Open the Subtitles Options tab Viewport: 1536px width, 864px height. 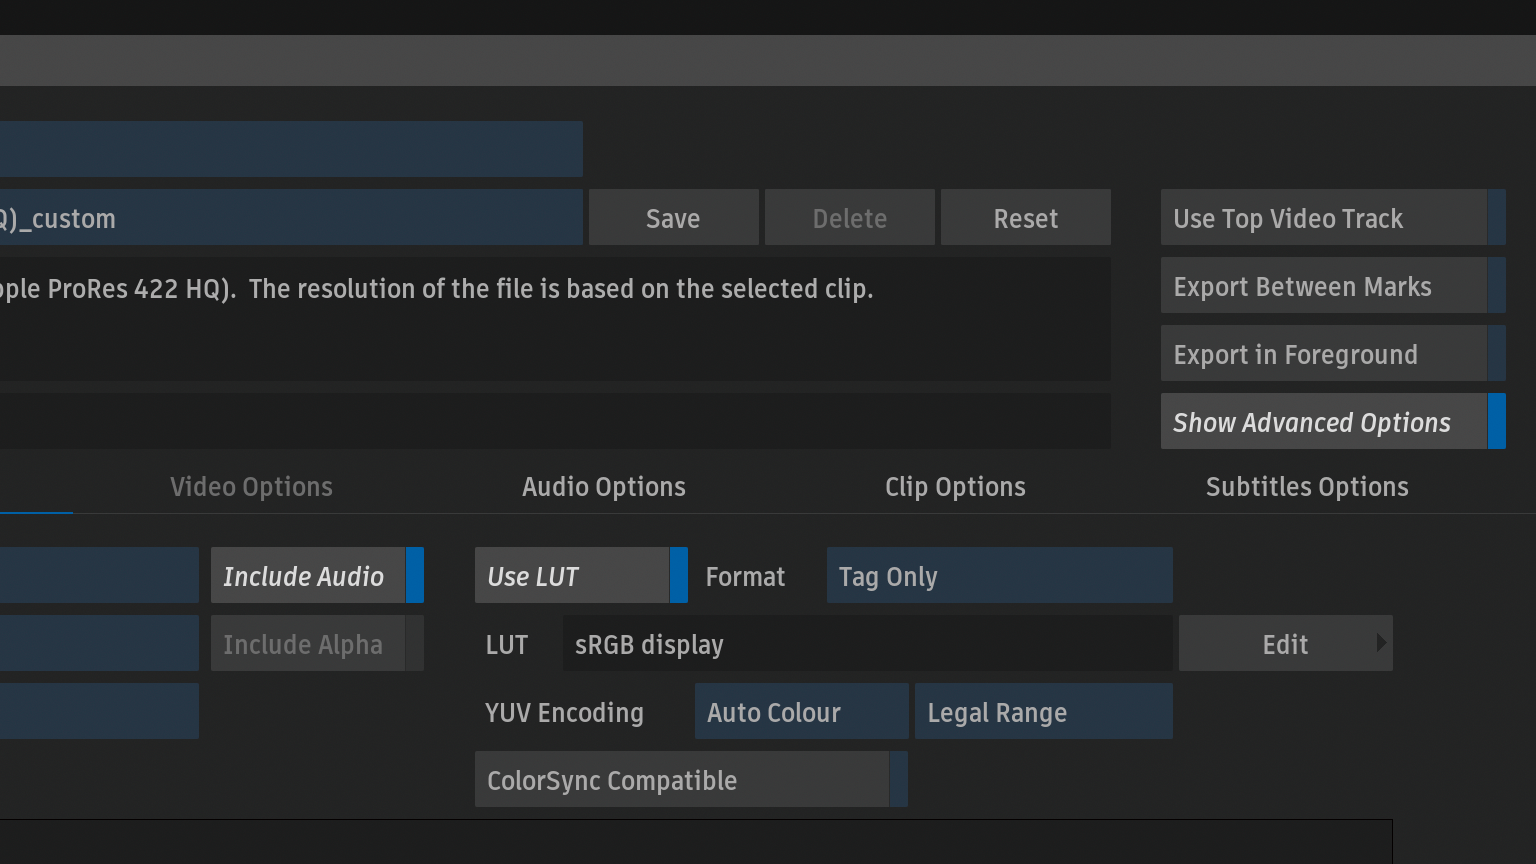click(x=1306, y=487)
